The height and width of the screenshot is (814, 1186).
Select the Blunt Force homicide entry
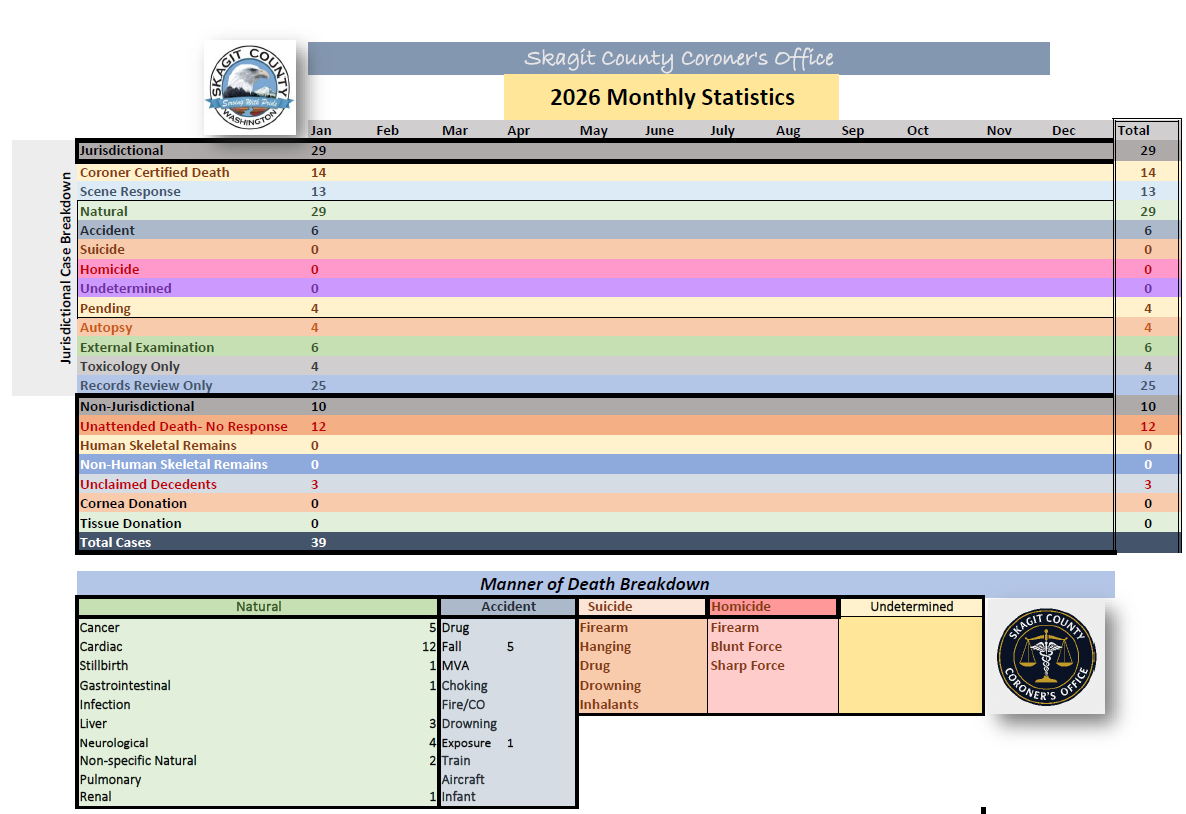(746, 646)
